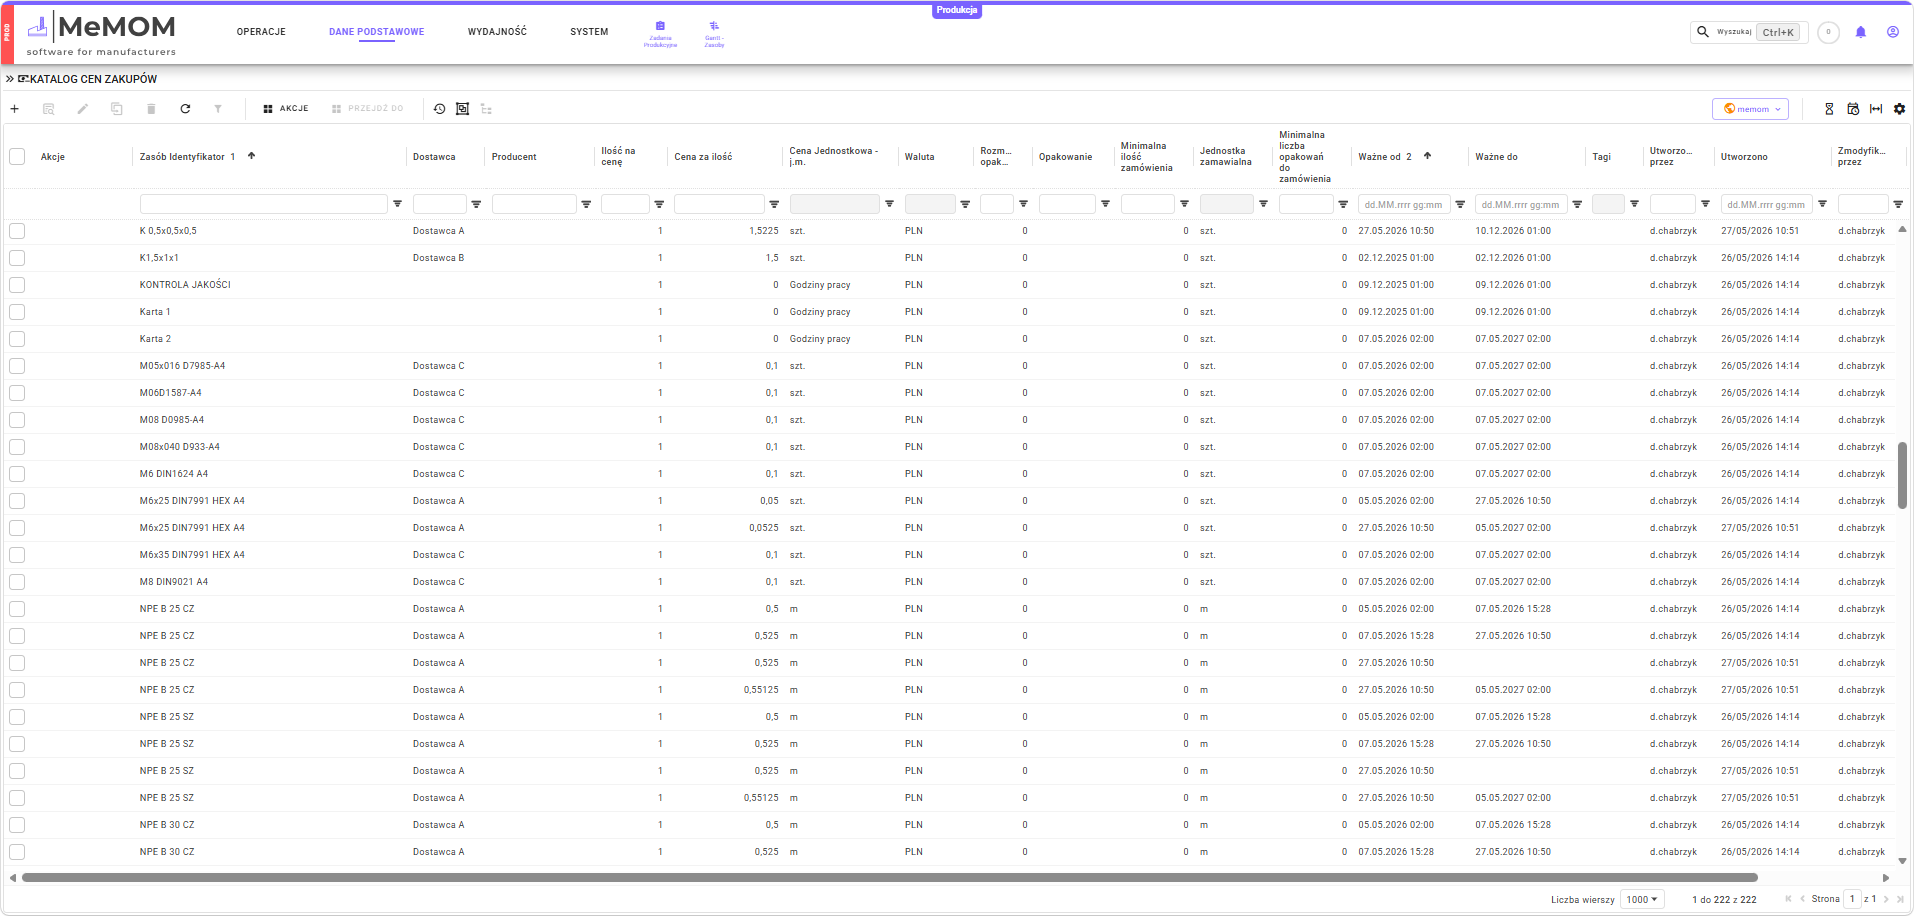This screenshot has width=1916, height=916.
Task: Check the box for KONTROLA JAKOŚCI row
Action: (x=17, y=285)
